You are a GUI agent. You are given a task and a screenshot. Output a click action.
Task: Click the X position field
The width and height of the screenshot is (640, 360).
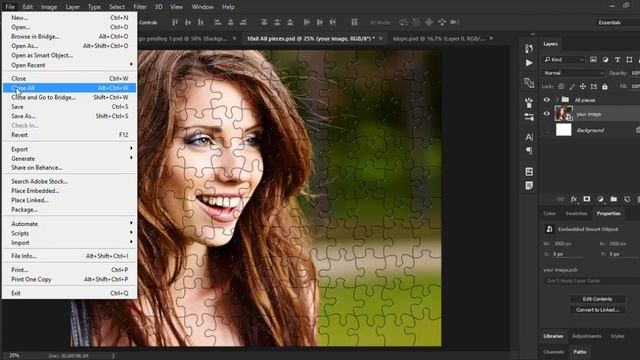pyautogui.click(x=567, y=254)
